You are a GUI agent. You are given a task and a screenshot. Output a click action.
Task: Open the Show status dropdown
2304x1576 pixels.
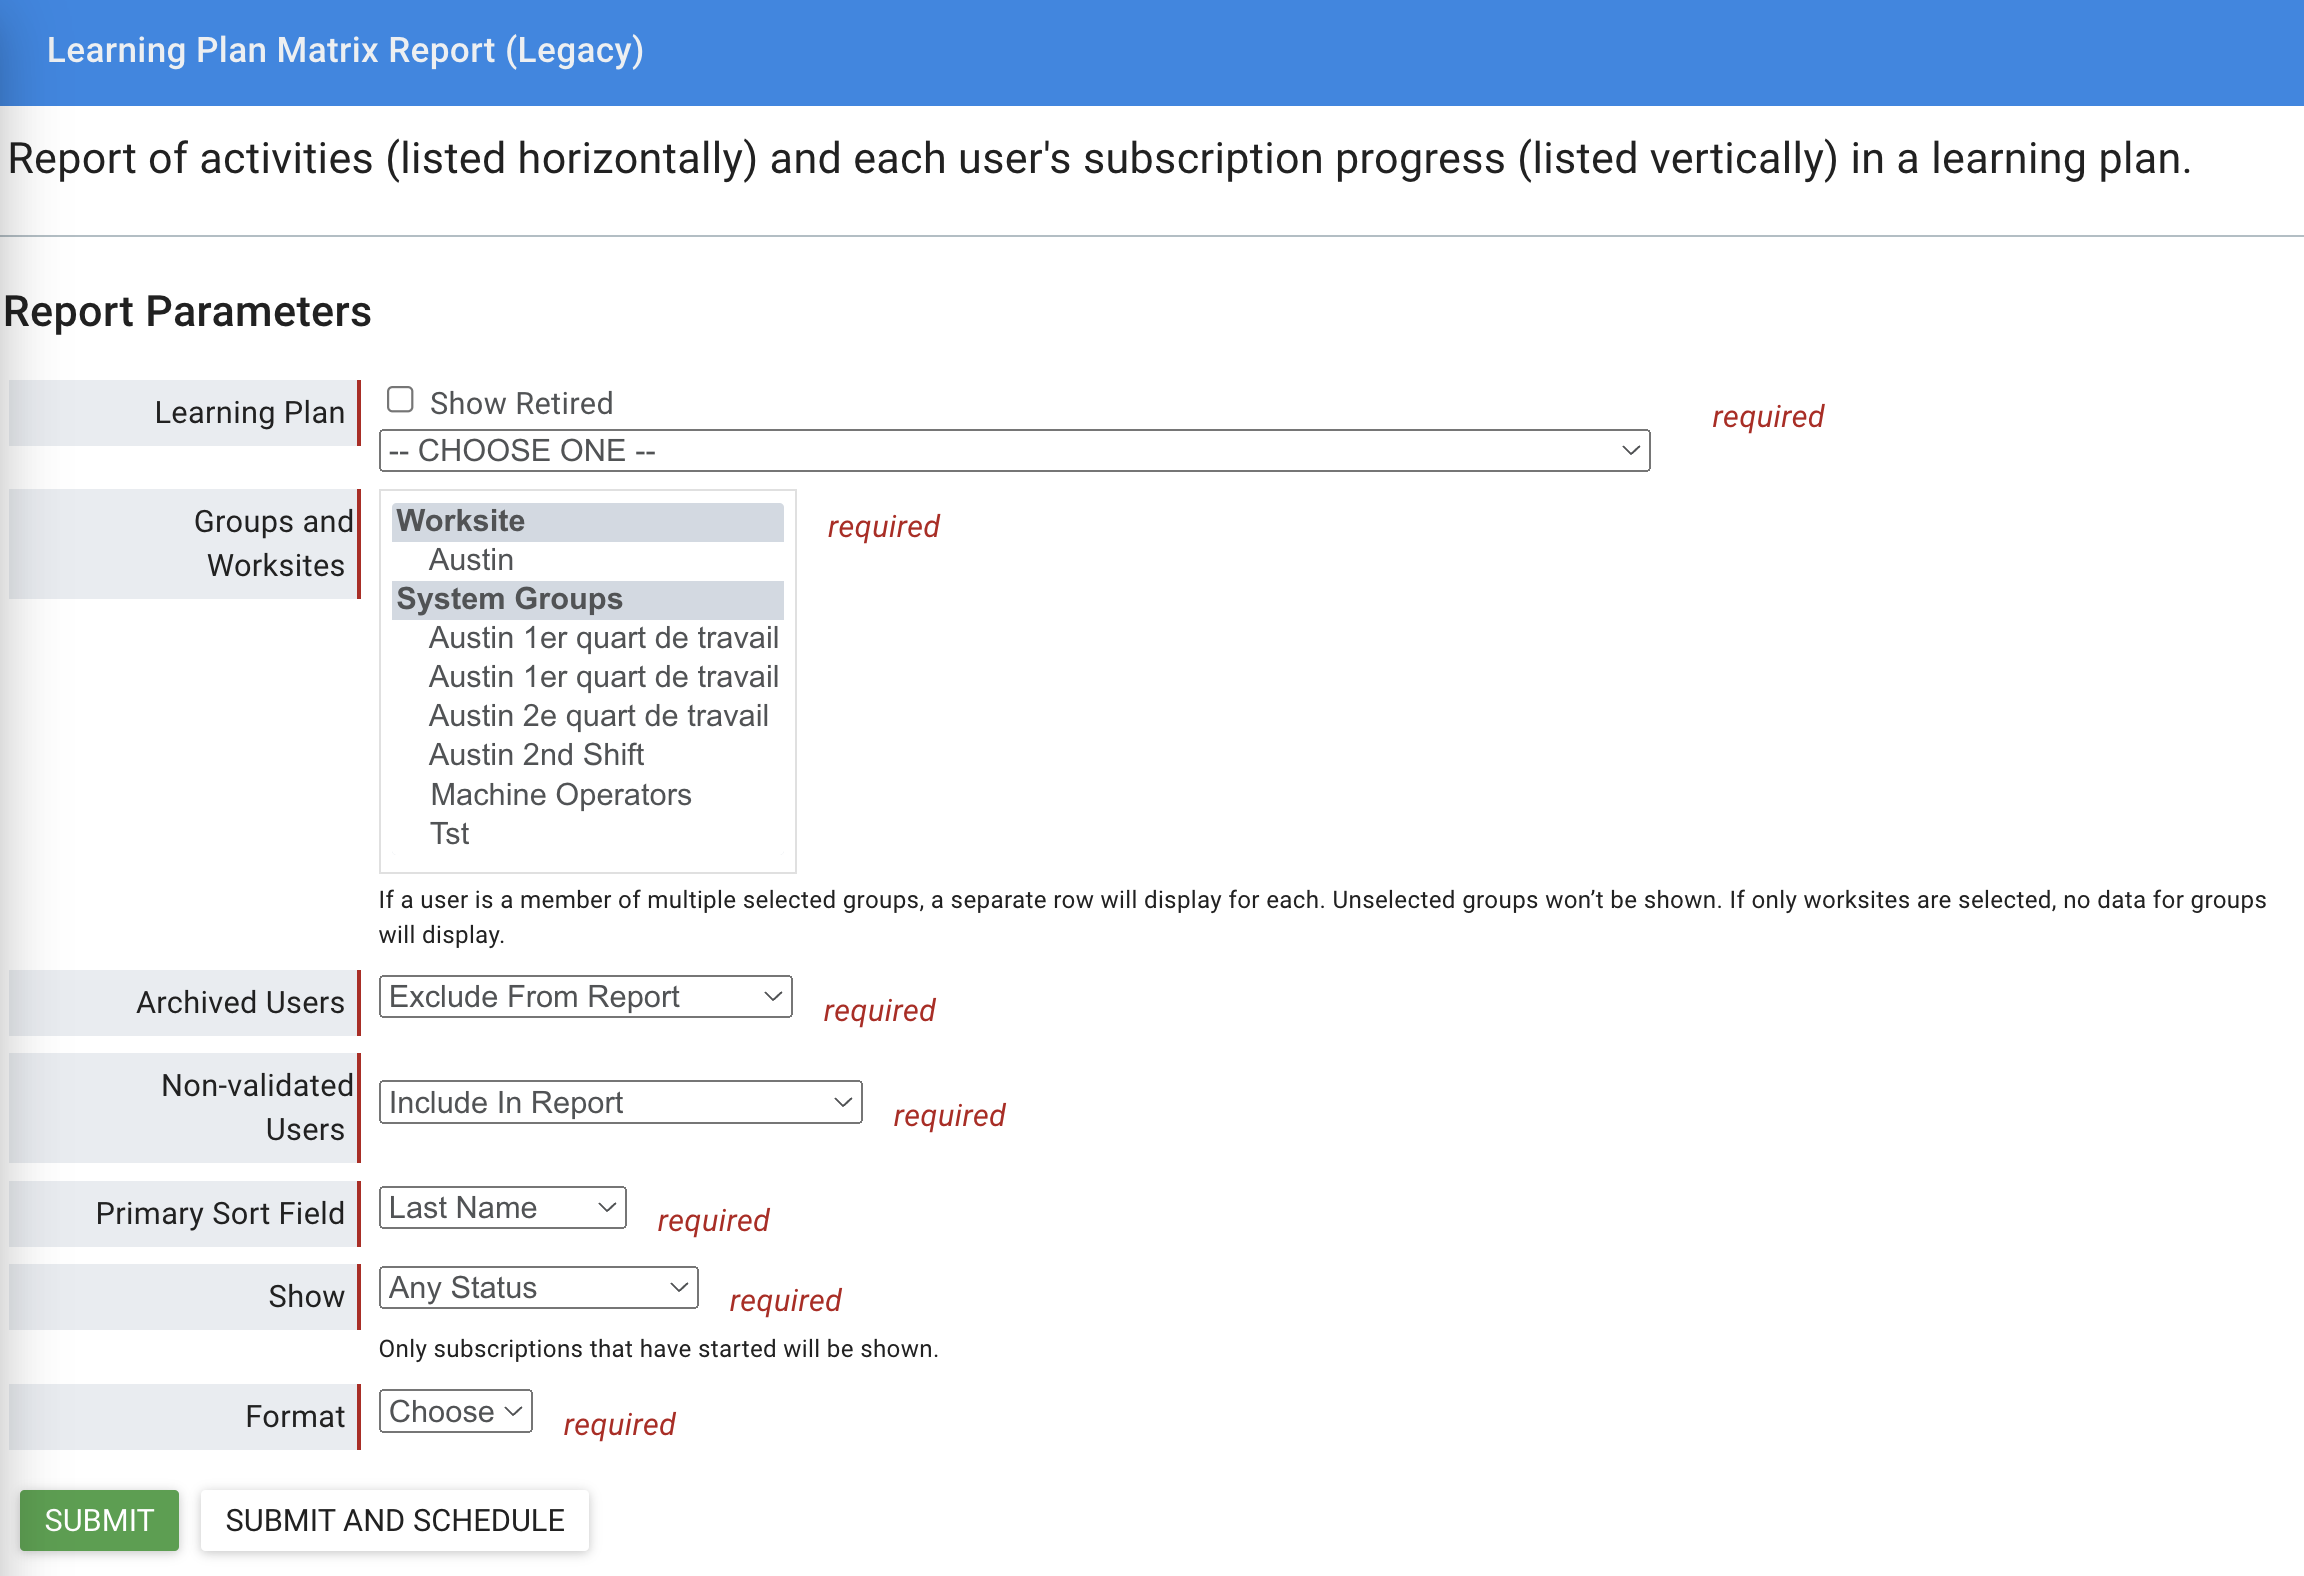[538, 1288]
